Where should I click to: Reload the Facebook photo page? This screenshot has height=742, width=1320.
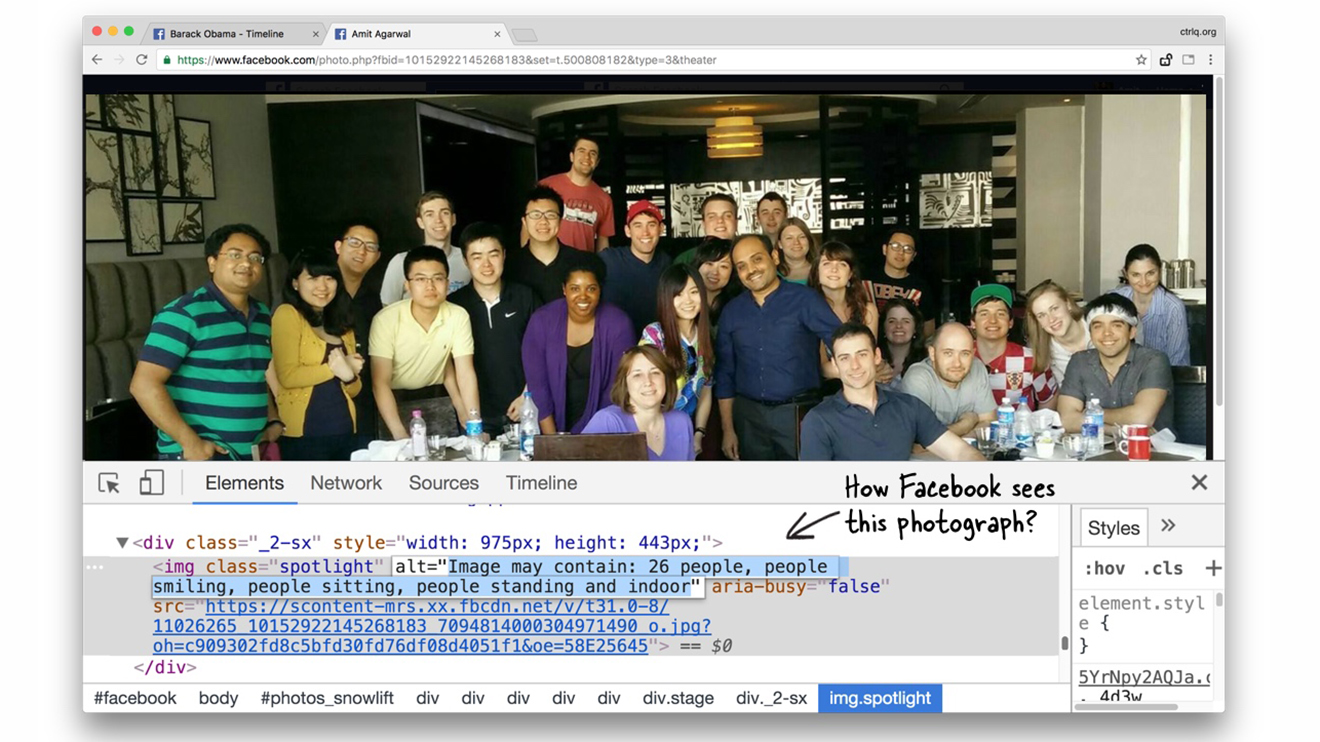[x=142, y=60]
